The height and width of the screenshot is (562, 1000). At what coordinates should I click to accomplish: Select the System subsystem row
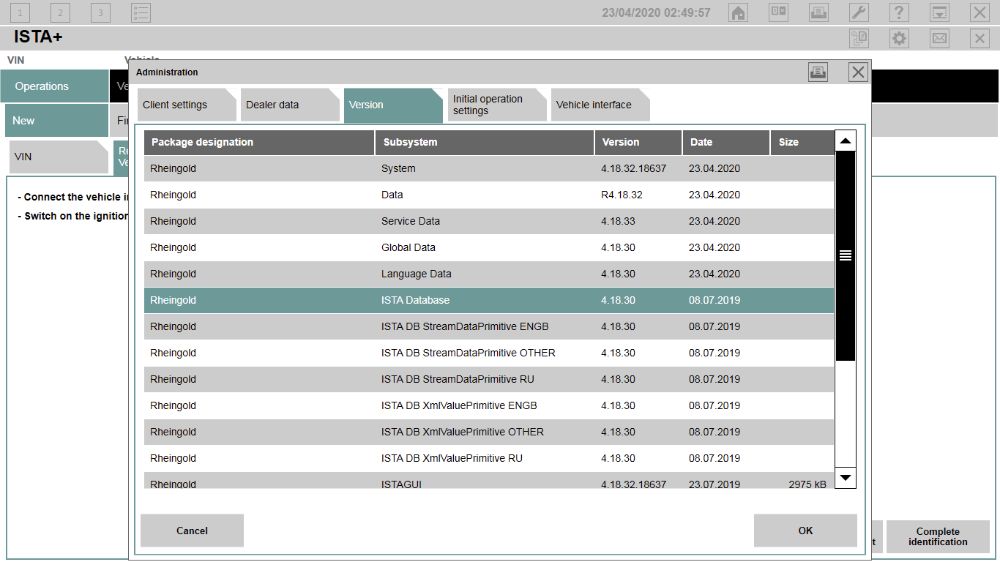tap(489, 168)
